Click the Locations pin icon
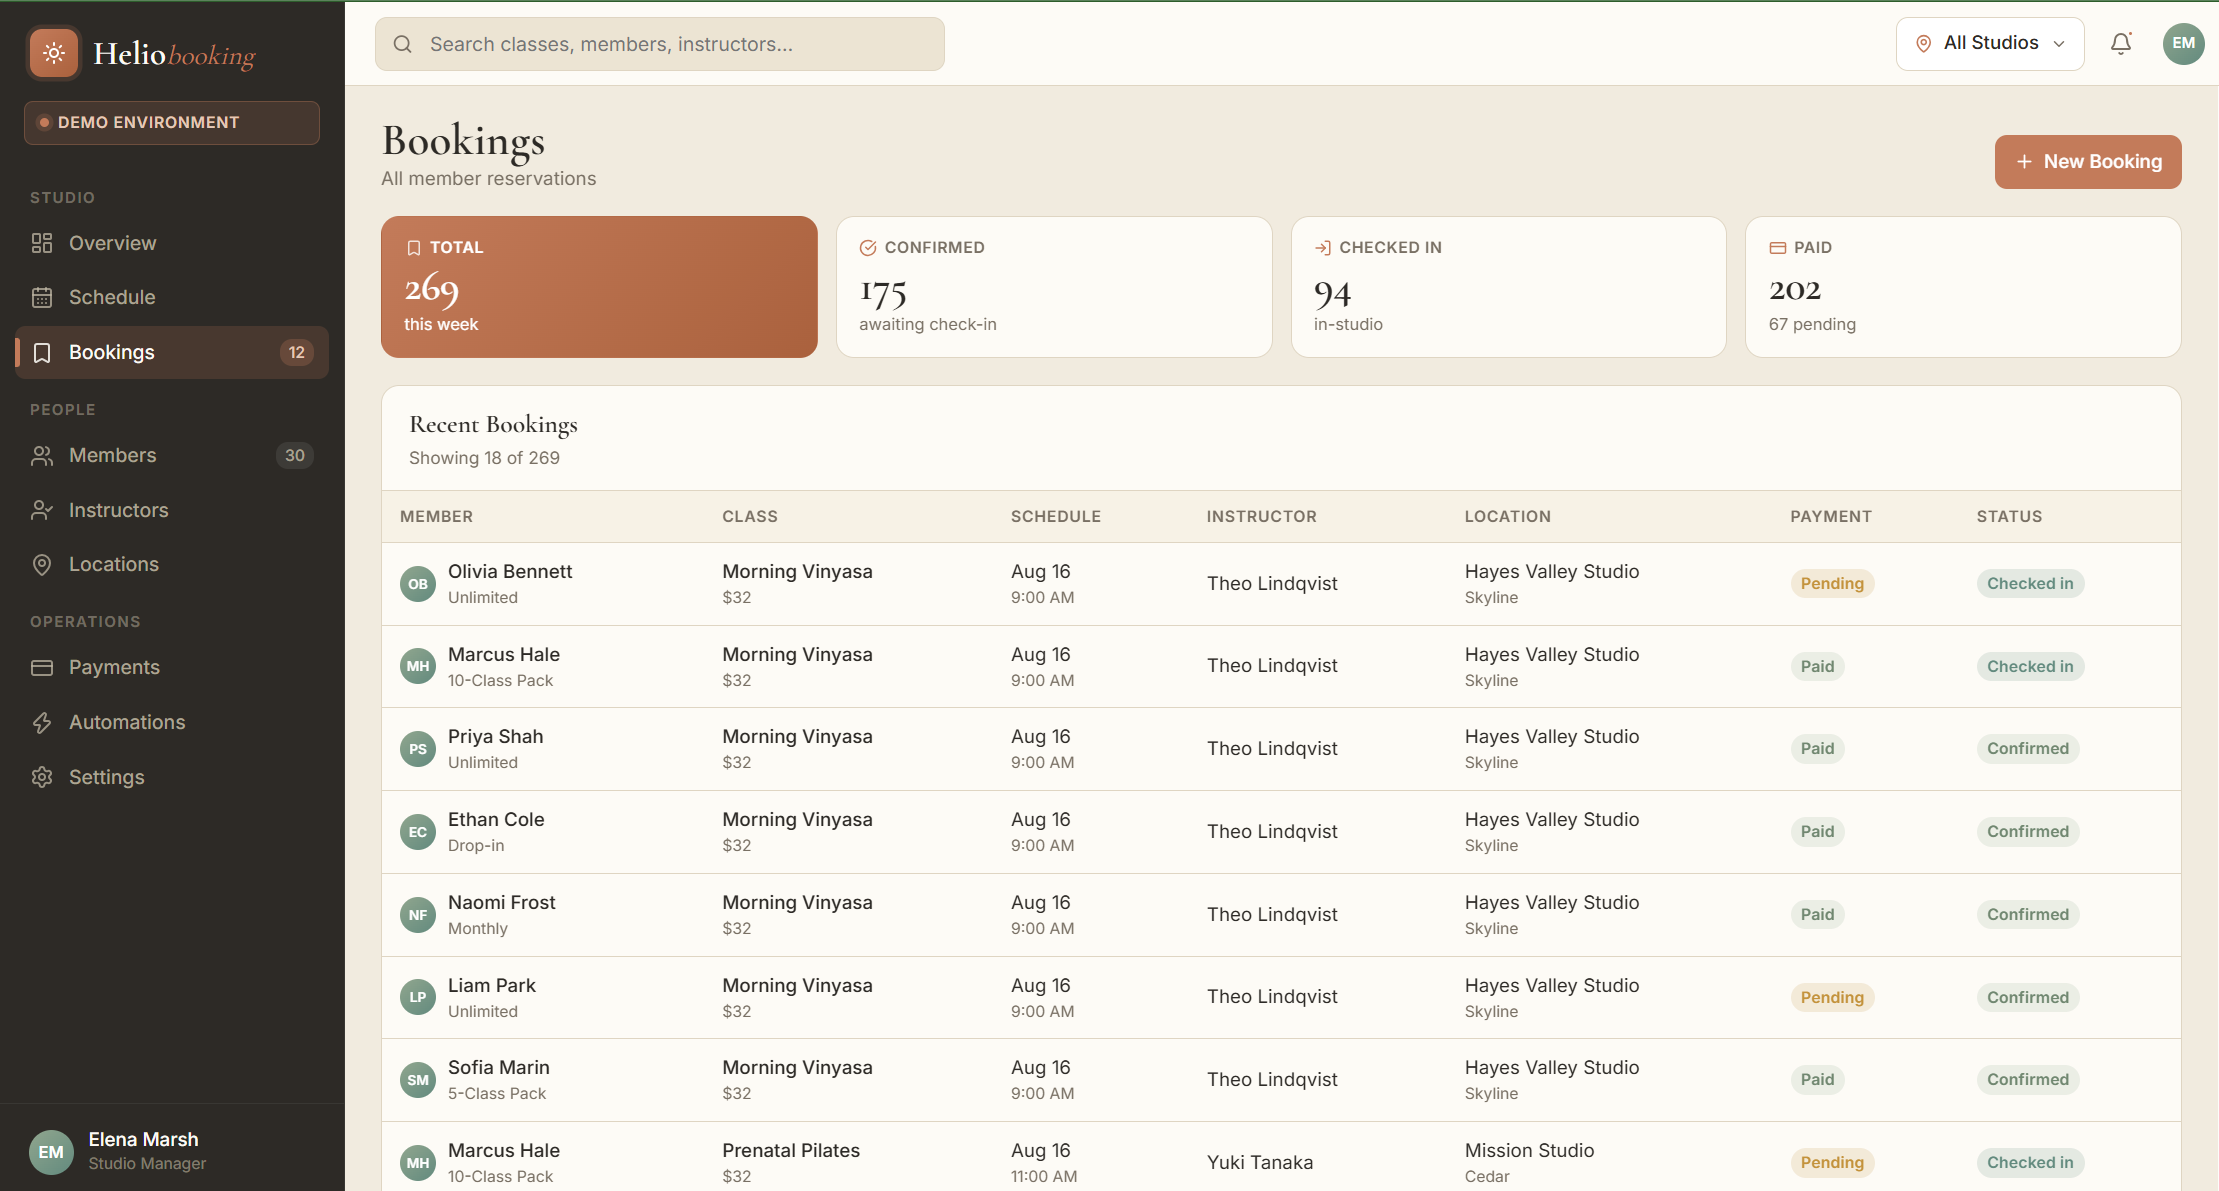The height and width of the screenshot is (1191, 2219). (x=42, y=565)
